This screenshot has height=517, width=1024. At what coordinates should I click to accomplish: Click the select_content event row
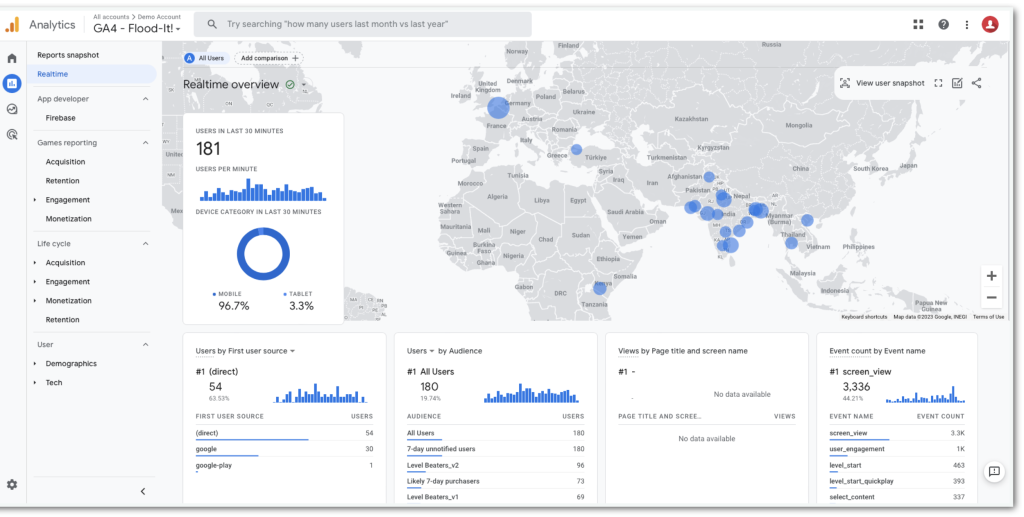point(897,497)
